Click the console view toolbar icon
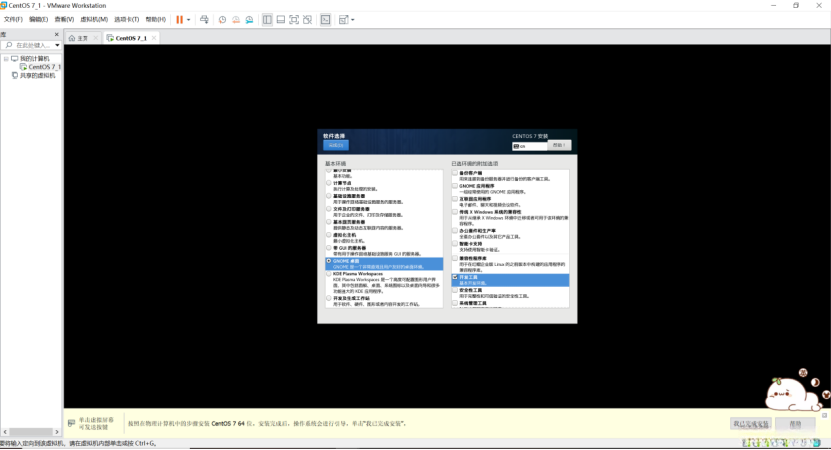The width and height of the screenshot is (831, 450). [325, 20]
